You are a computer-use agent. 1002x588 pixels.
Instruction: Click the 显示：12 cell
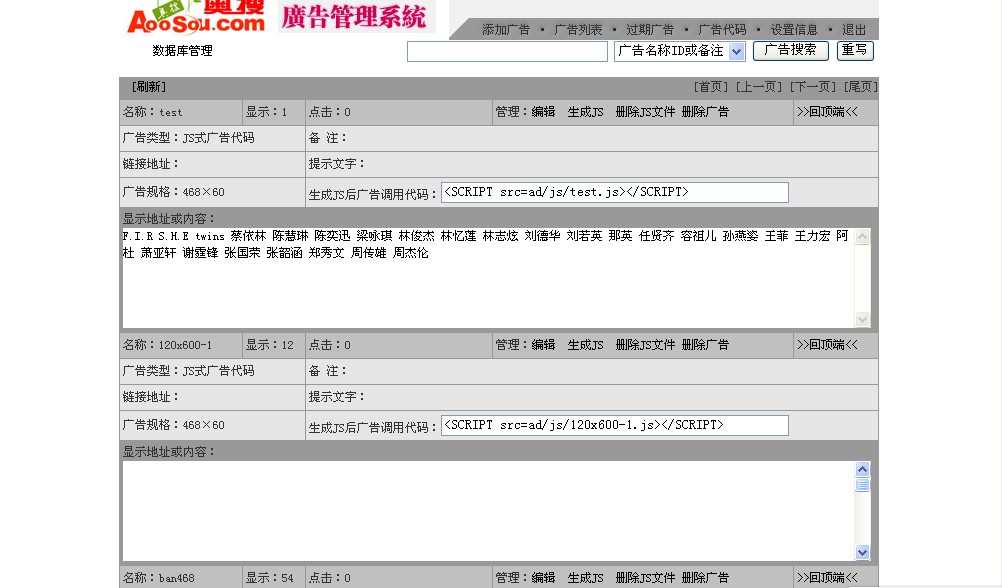click(274, 345)
